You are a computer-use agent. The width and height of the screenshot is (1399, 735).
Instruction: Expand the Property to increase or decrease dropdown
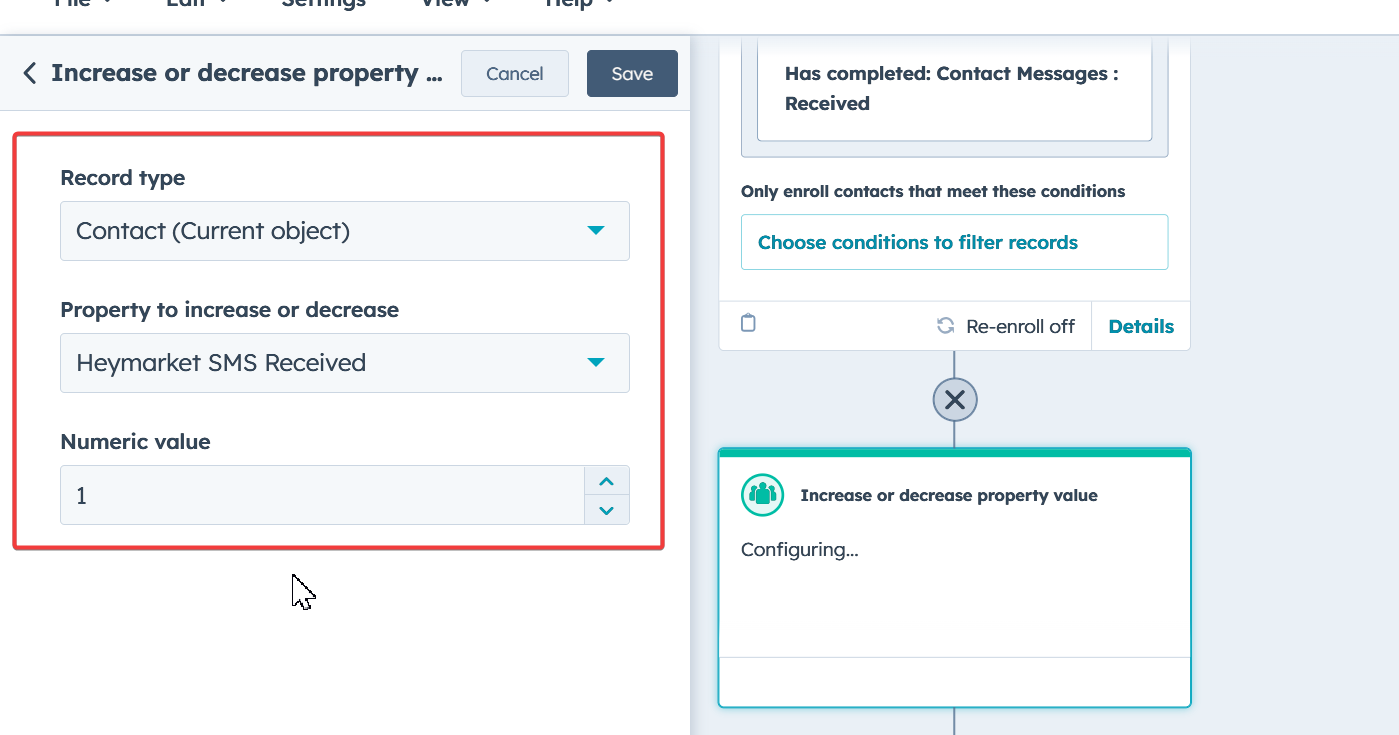[x=344, y=362]
